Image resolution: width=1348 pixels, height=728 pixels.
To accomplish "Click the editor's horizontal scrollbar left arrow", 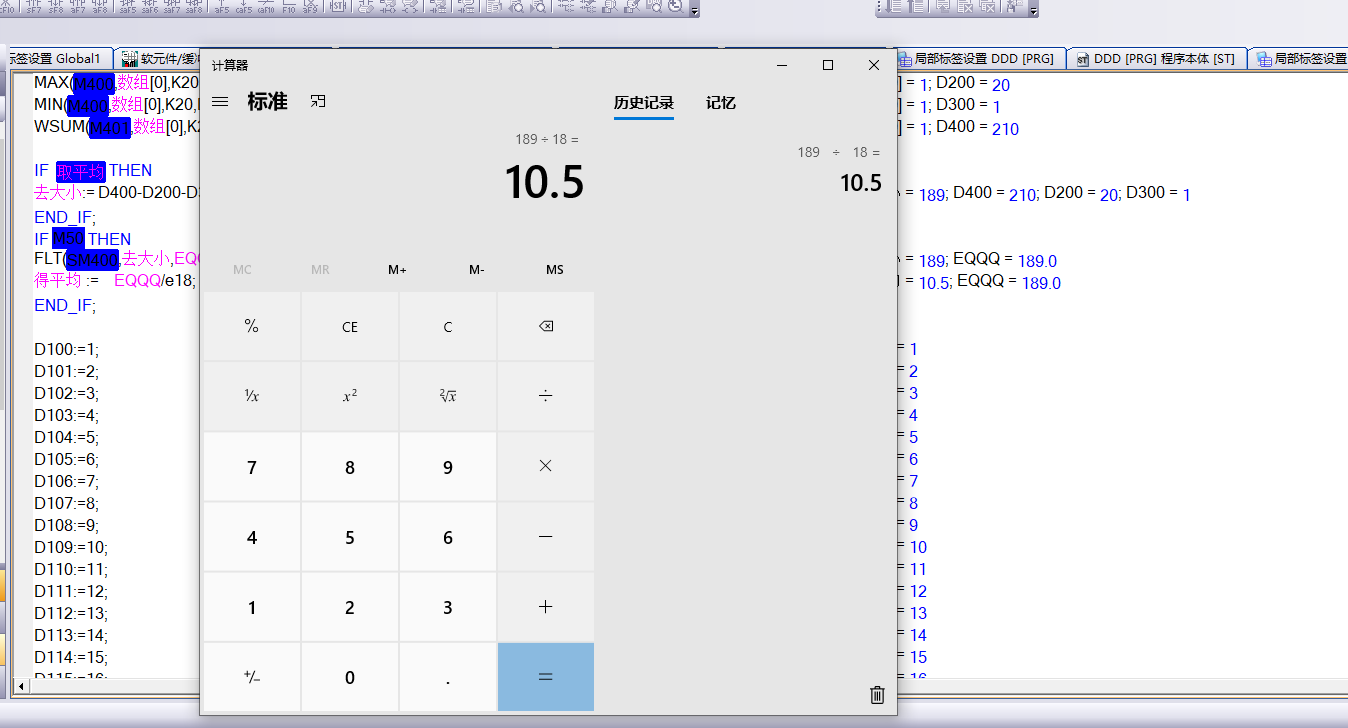I will [x=19, y=686].
